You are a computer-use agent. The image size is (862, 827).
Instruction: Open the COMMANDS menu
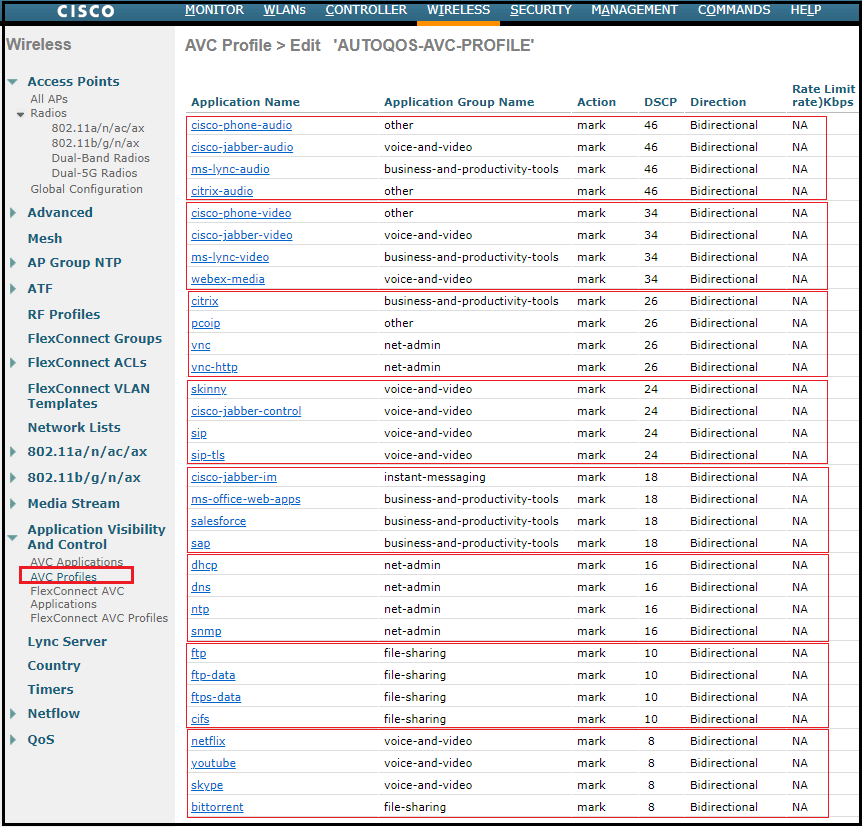(734, 10)
